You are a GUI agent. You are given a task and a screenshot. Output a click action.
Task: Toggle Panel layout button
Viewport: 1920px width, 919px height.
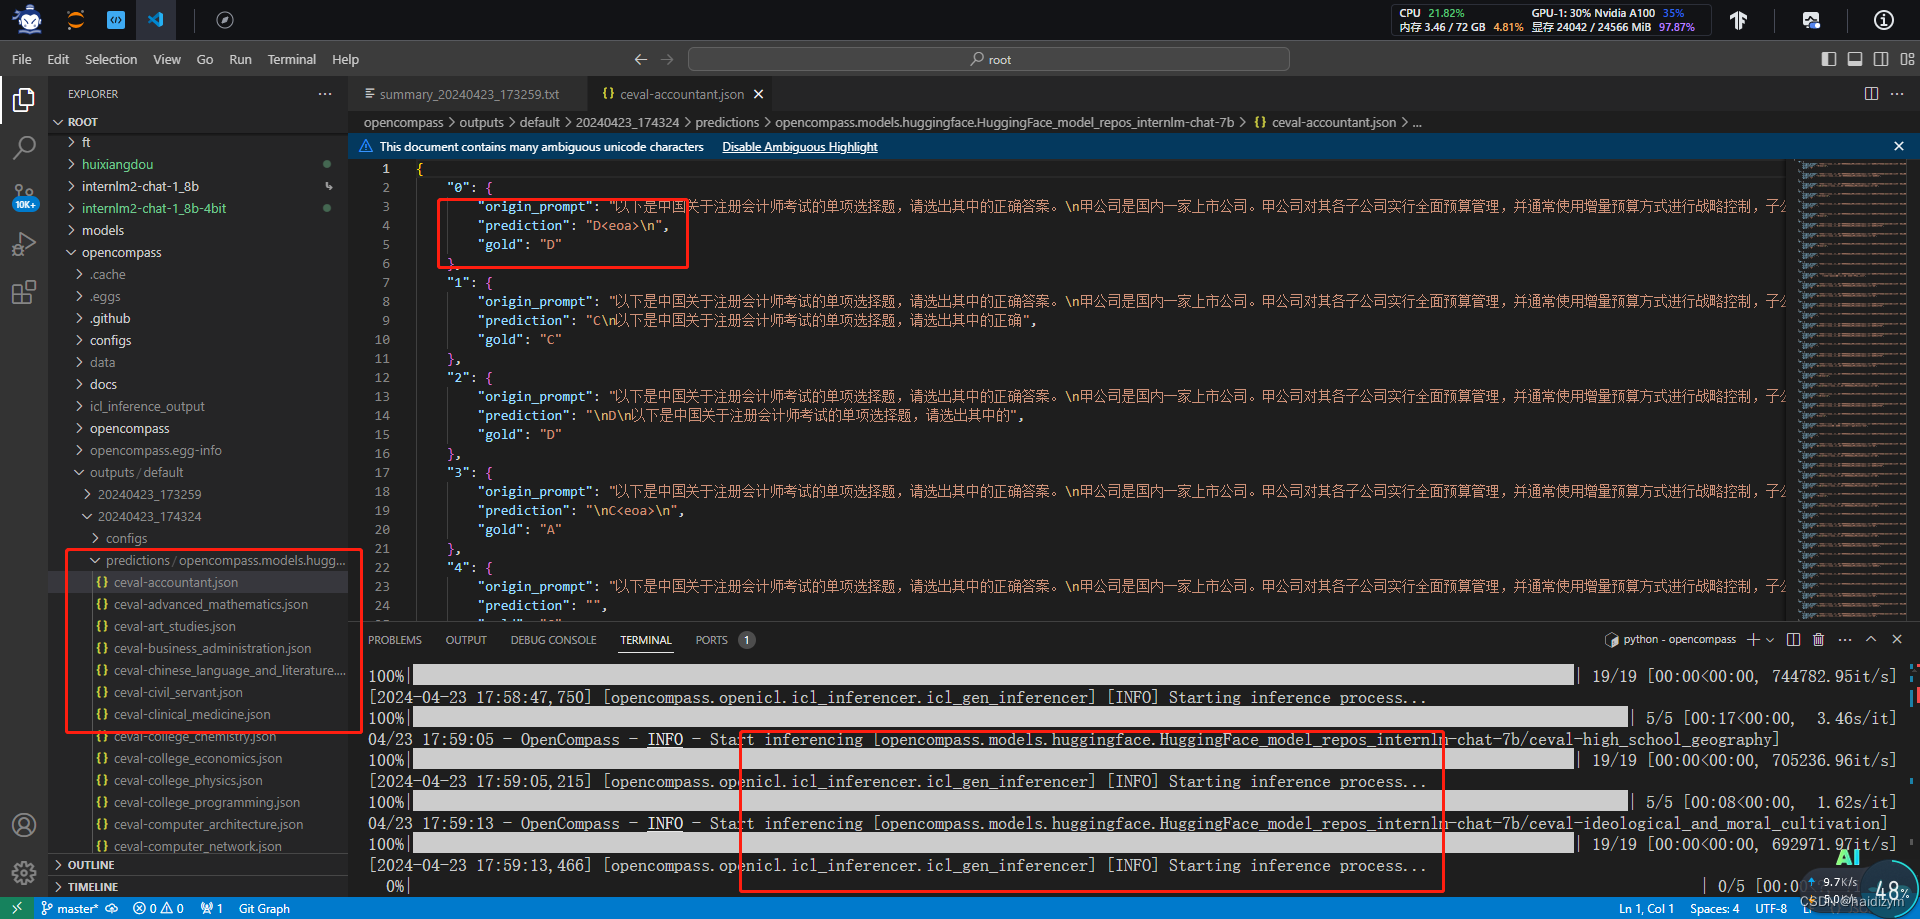[1855, 59]
